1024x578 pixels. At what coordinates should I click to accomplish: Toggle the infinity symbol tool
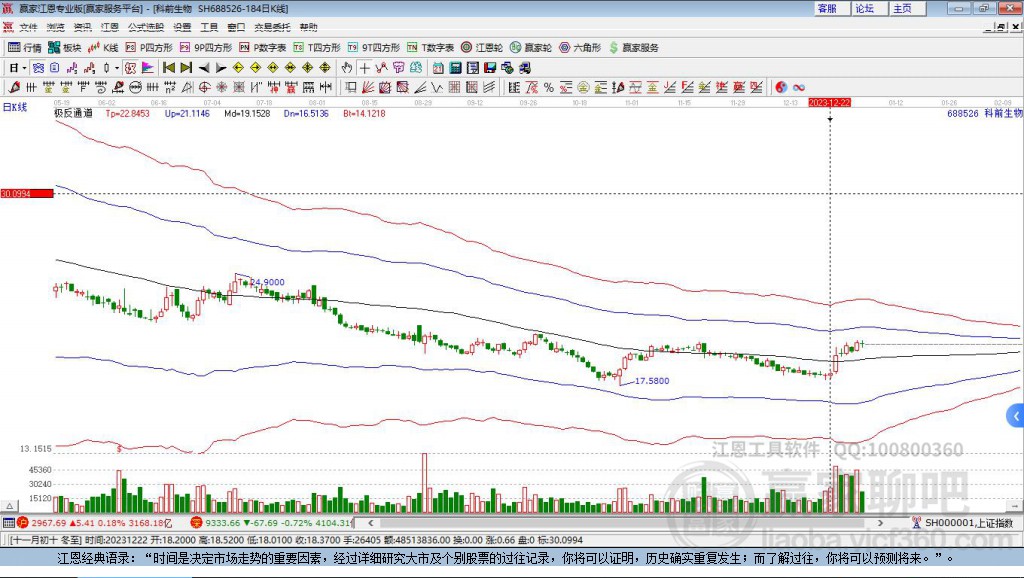click(799, 87)
